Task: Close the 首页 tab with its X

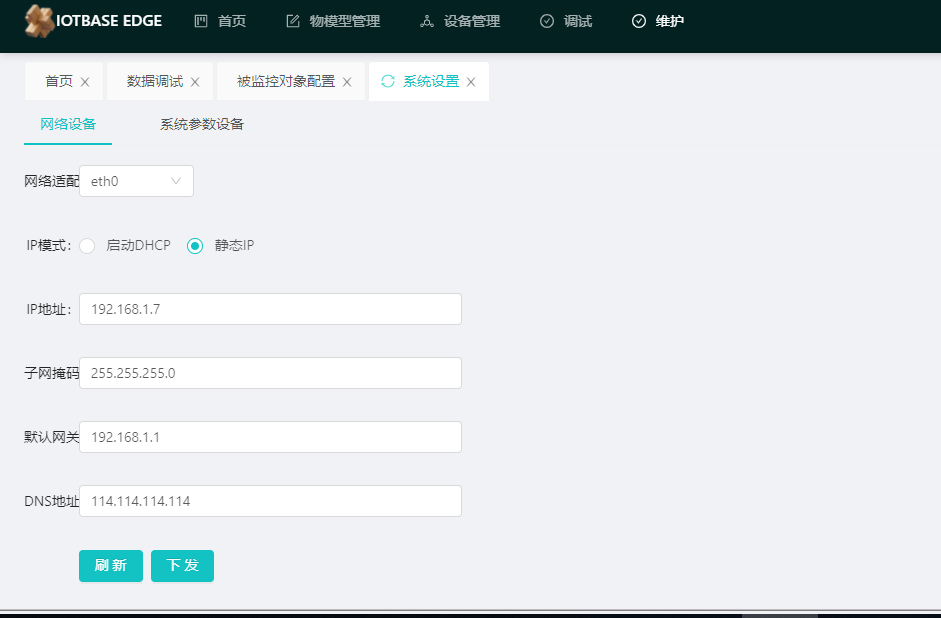Action: 85,82
